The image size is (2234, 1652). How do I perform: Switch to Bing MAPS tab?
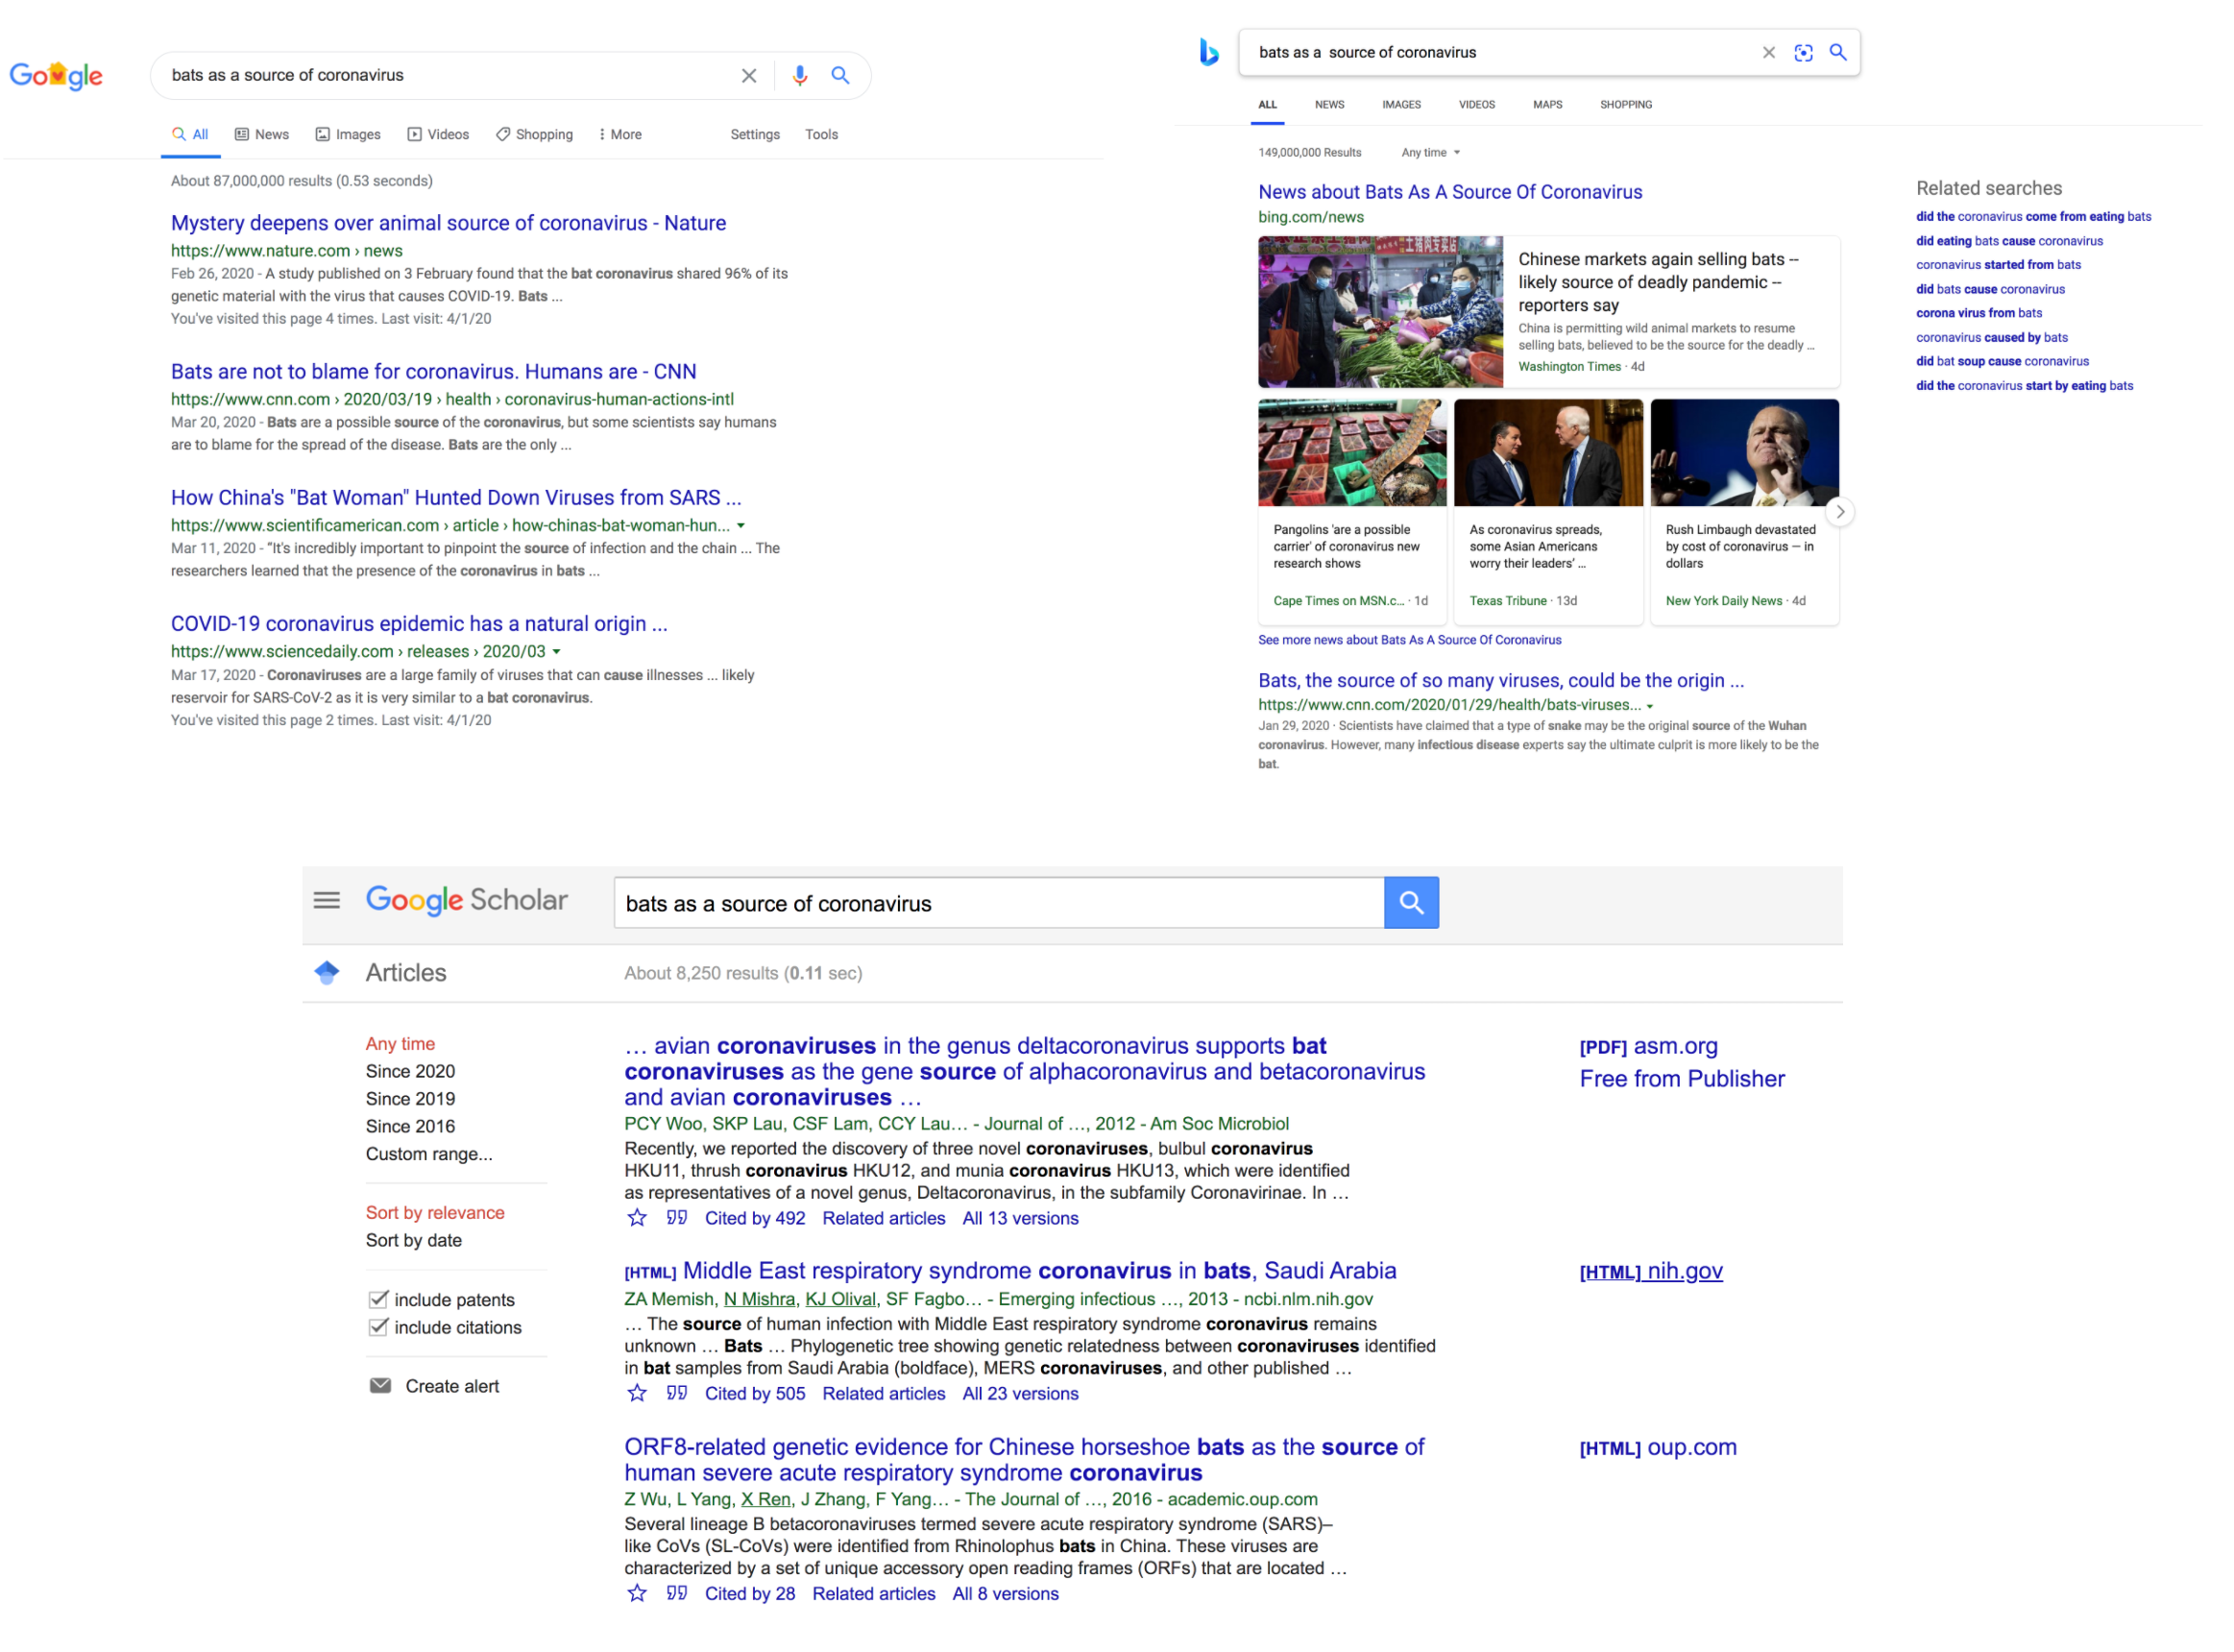[x=1548, y=105]
